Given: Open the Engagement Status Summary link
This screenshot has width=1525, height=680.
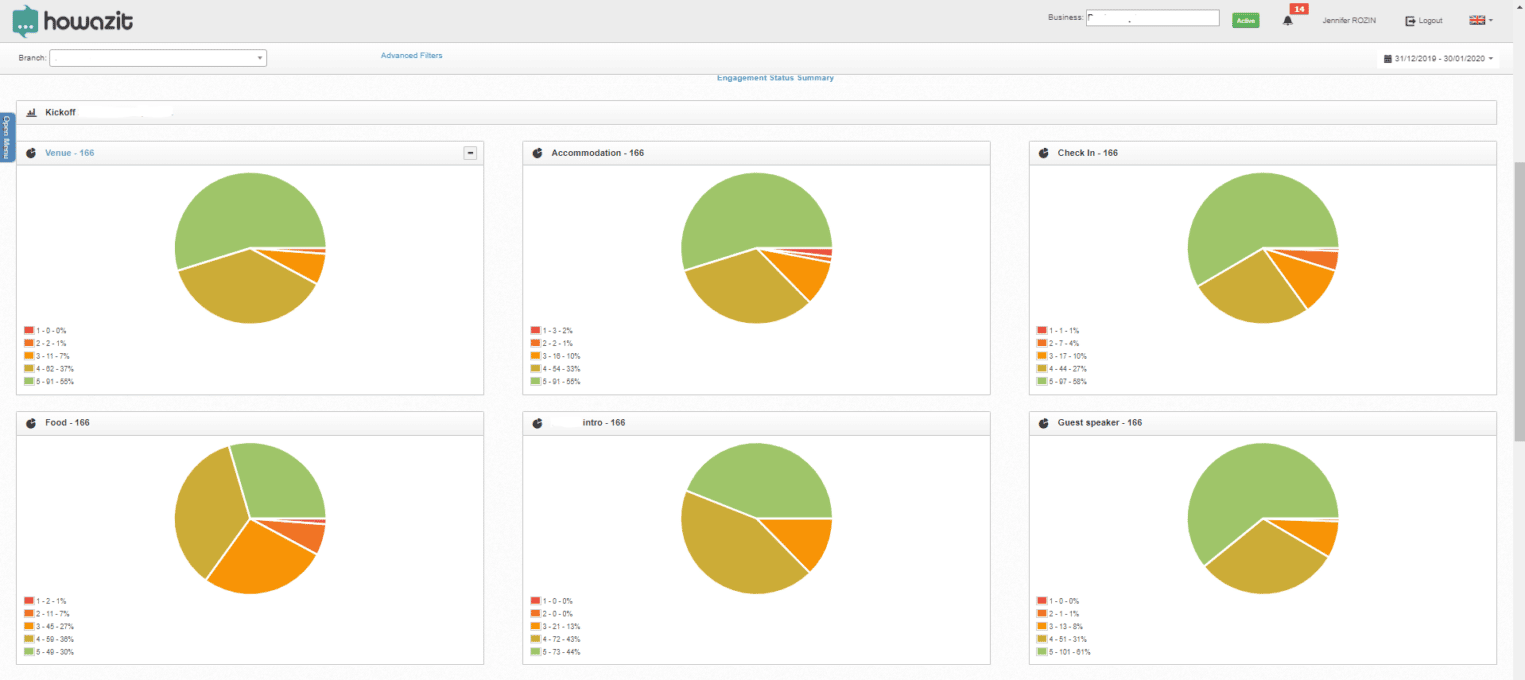Looking at the screenshot, I should pos(775,78).
